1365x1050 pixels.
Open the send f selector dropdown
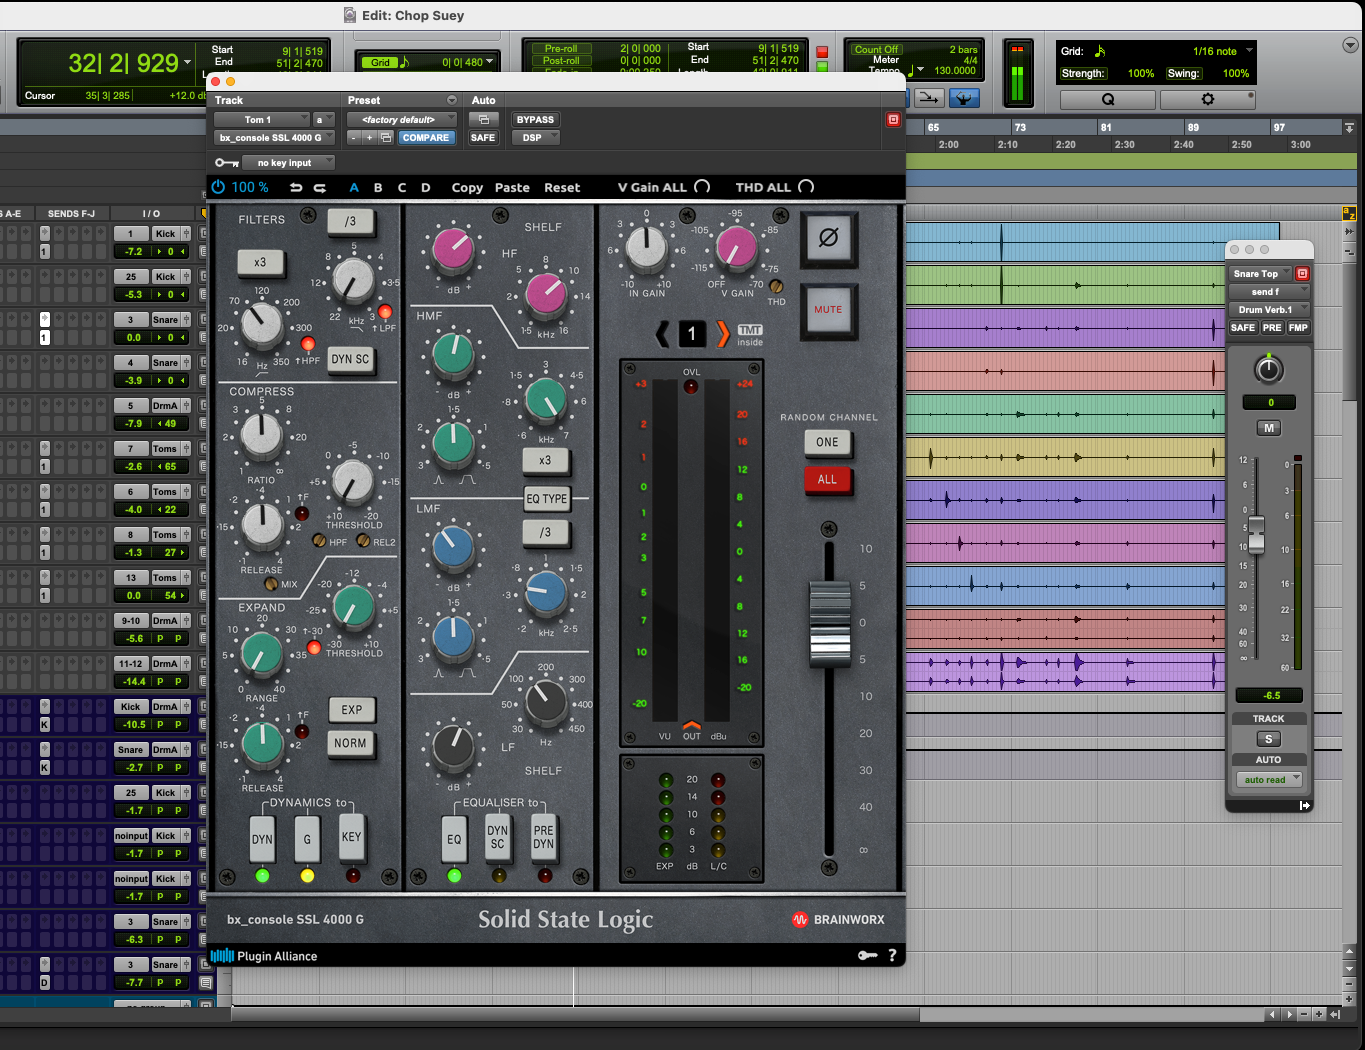[x=1268, y=292]
